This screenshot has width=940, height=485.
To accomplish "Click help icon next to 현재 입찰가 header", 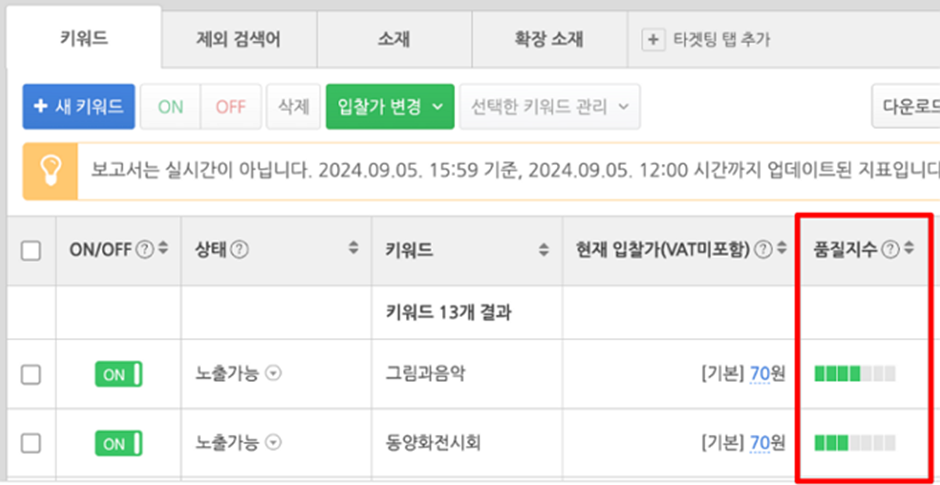I will tap(763, 251).
